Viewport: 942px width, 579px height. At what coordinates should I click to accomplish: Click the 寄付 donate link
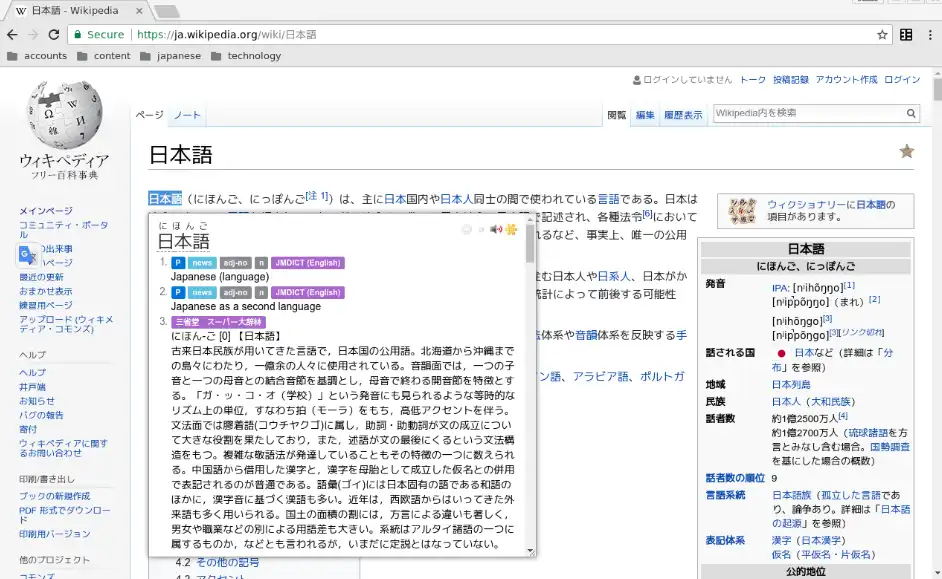pos(28,429)
